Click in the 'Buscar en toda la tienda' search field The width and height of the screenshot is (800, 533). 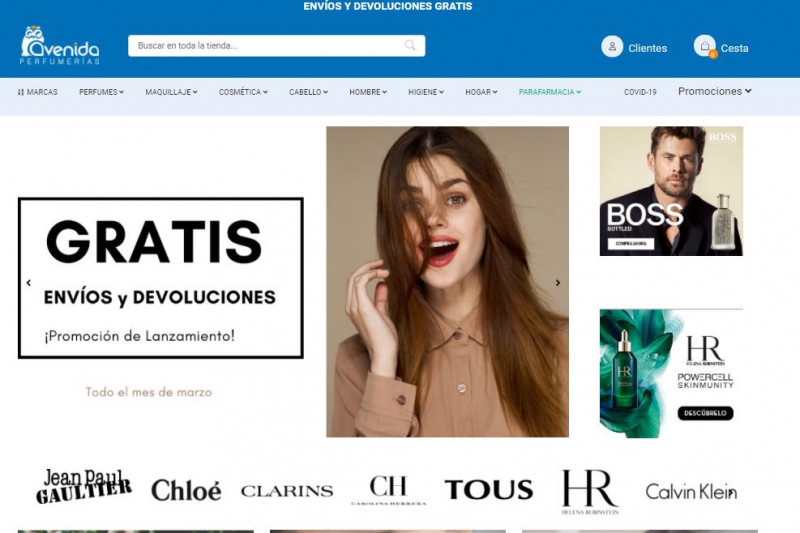point(277,45)
